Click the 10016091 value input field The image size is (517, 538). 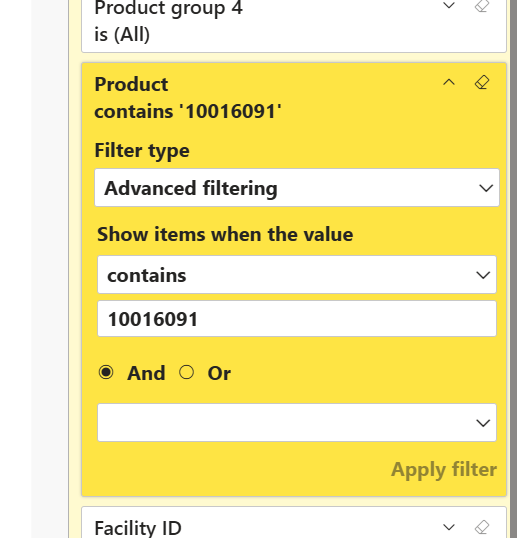tap(297, 319)
